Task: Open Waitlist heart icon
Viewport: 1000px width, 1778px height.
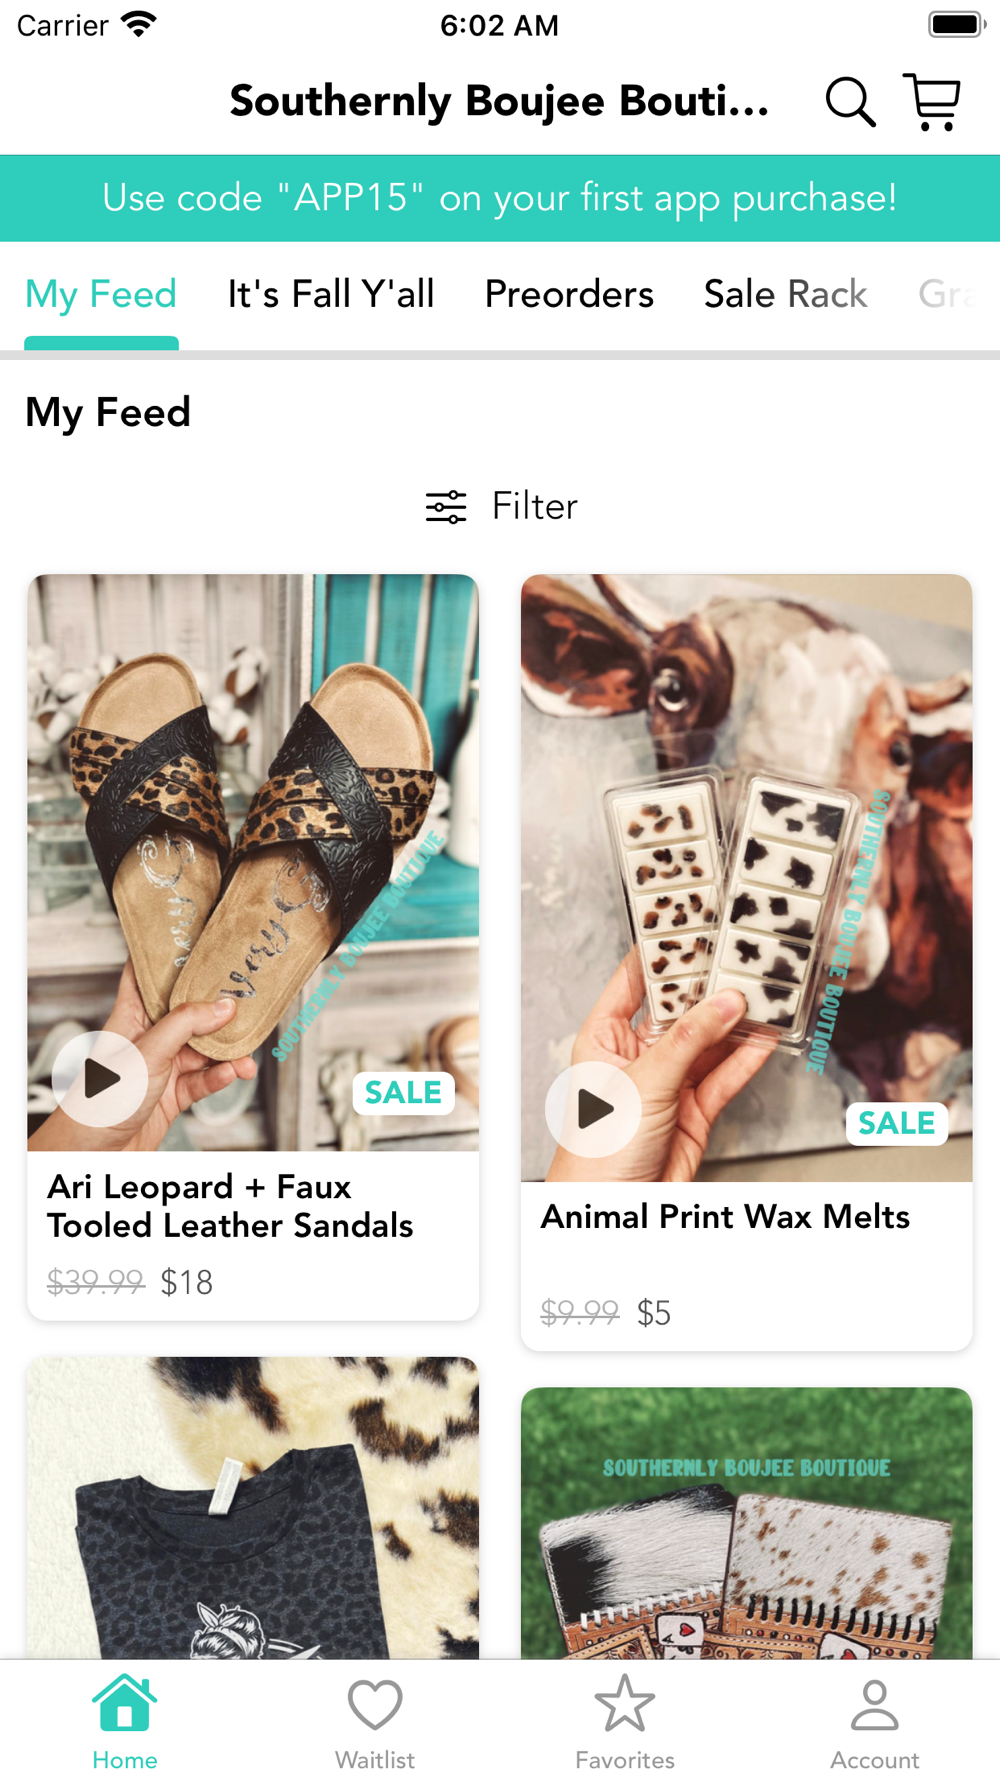Action: click(x=375, y=1705)
